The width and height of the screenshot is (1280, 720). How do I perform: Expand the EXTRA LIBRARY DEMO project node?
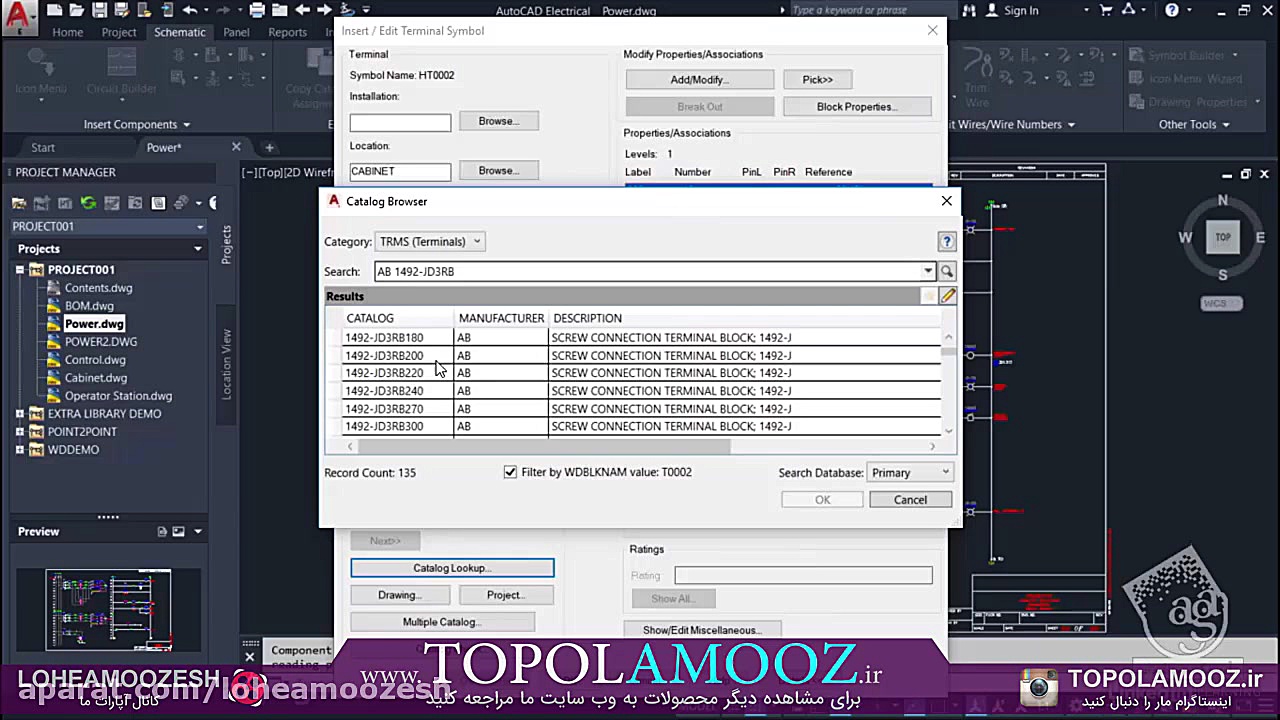tap(20, 414)
